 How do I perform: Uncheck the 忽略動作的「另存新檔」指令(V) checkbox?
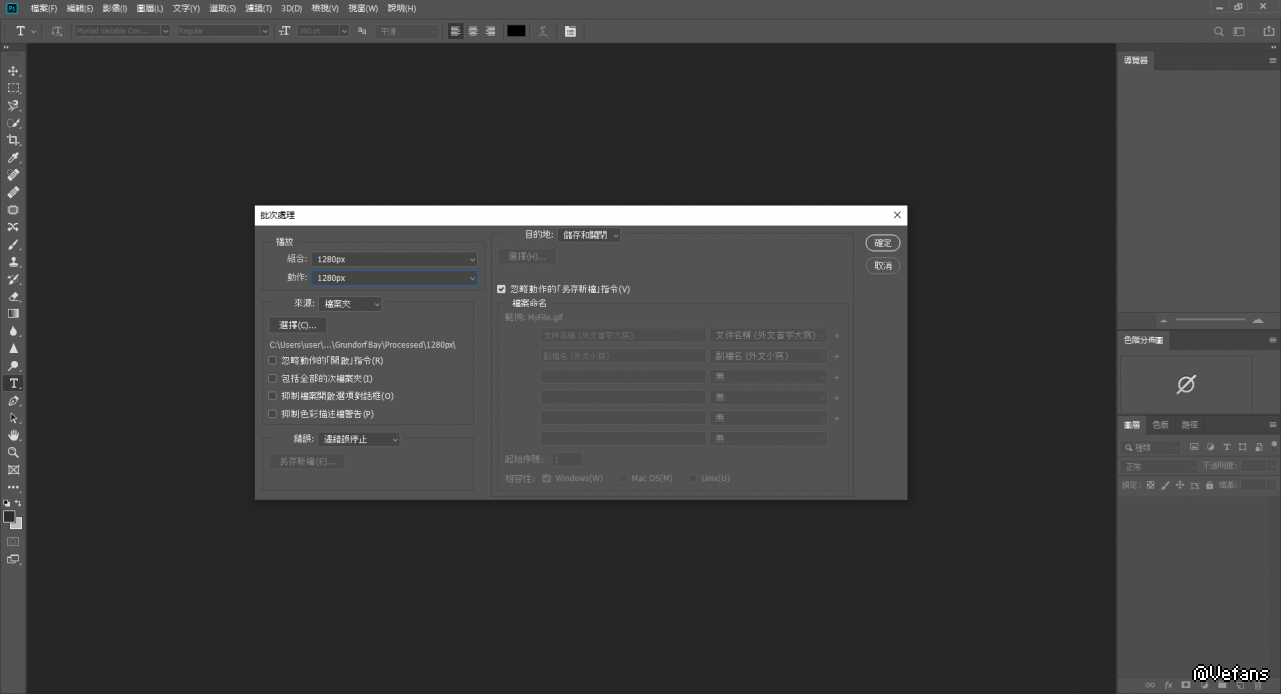[x=501, y=289]
